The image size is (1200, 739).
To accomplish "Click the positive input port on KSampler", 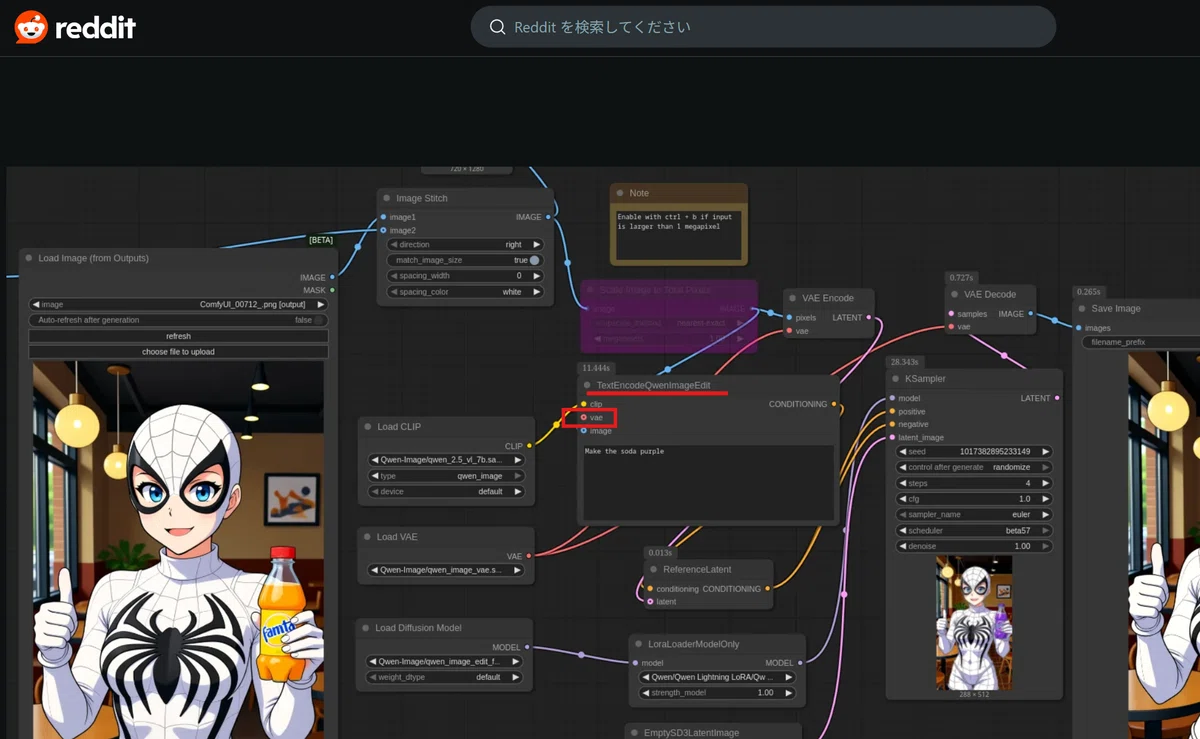I will point(892,411).
